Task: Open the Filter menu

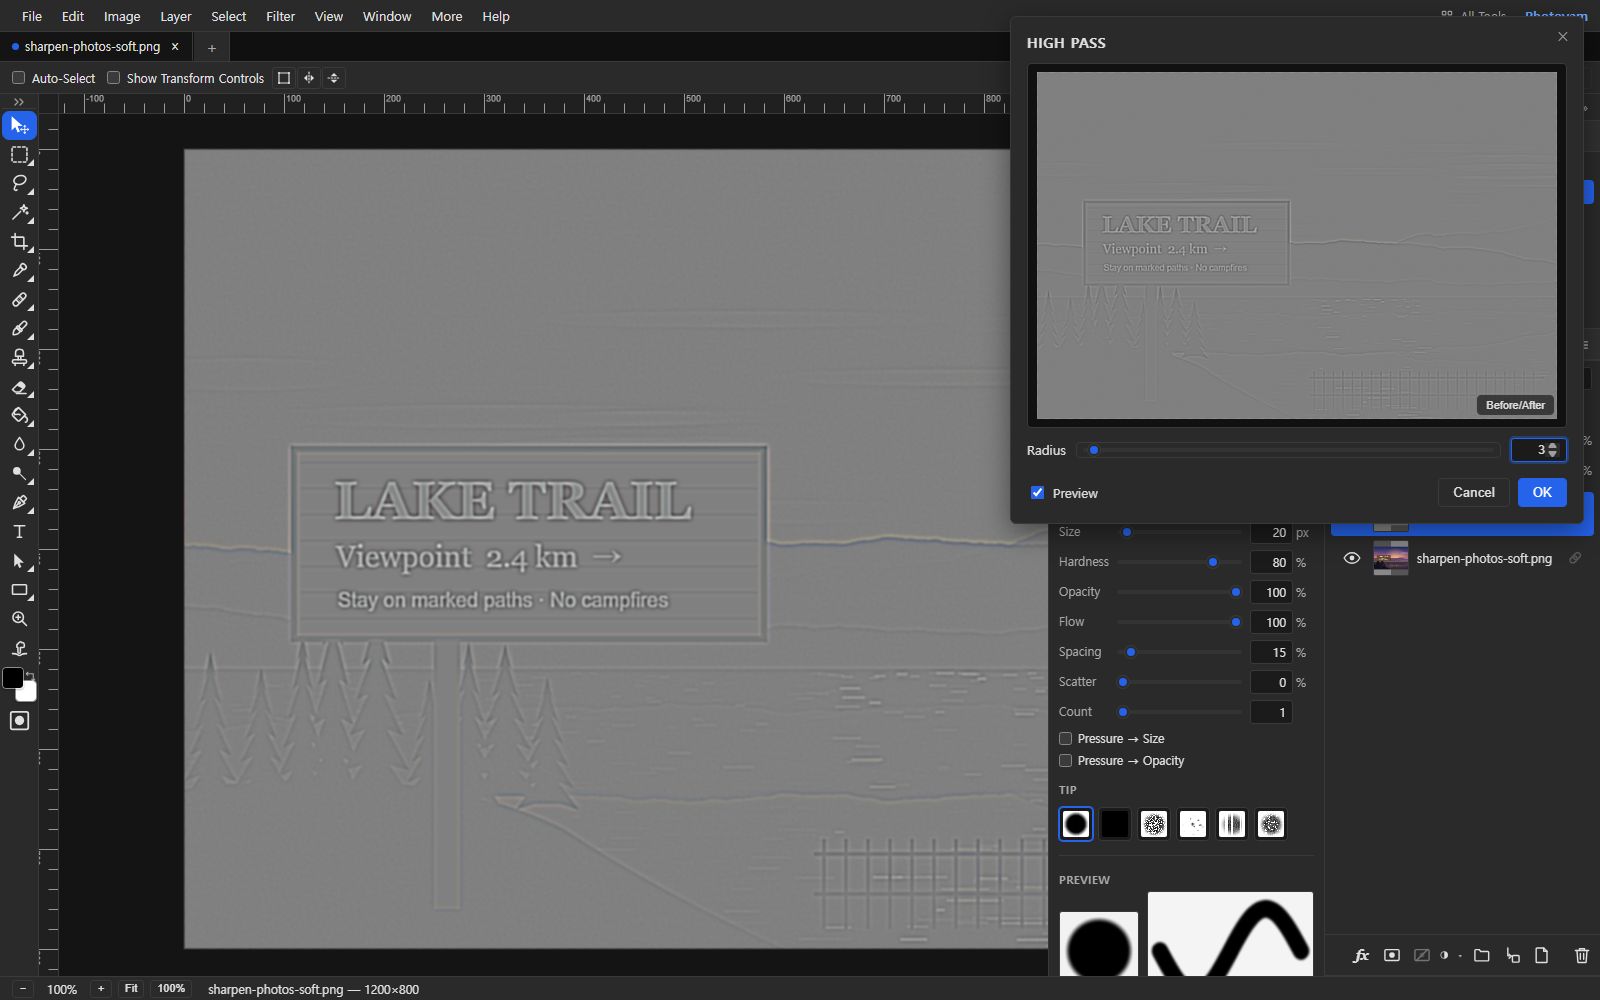Action: [x=280, y=16]
